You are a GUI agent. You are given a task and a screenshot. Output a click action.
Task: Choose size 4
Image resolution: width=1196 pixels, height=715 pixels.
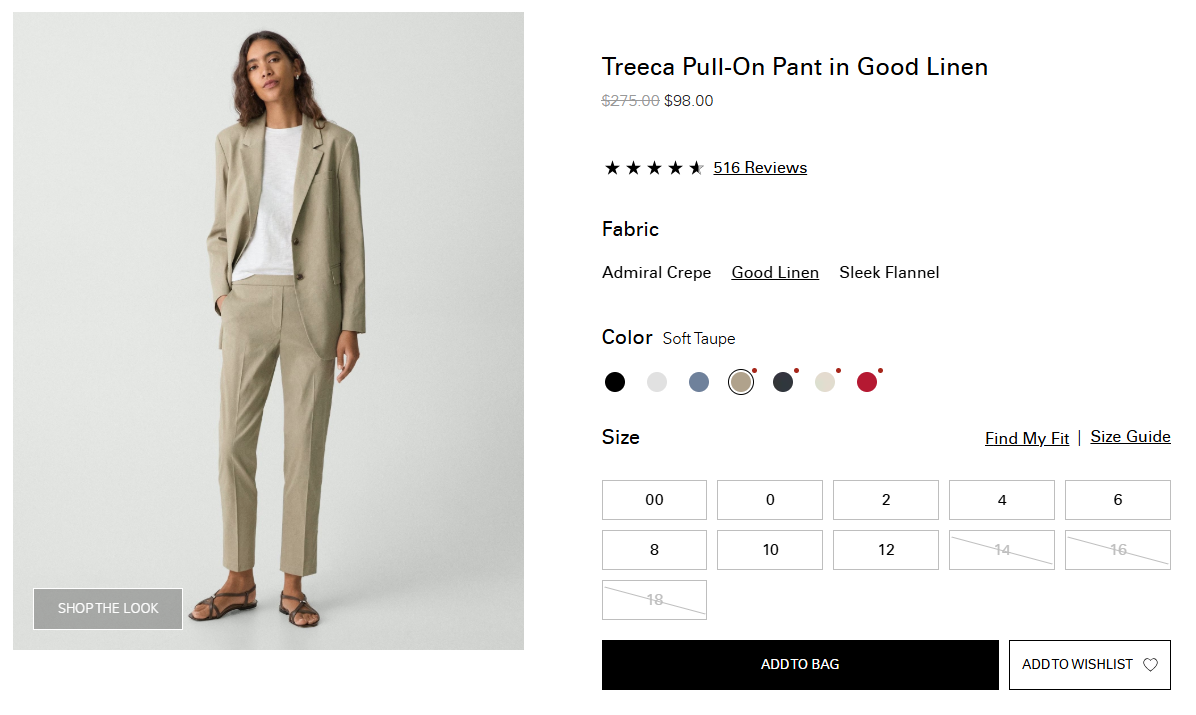pyautogui.click(x=1002, y=500)
